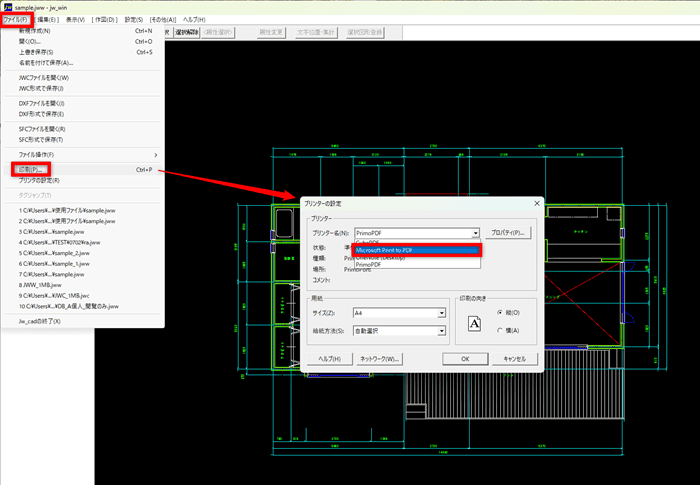
Task: Open the 編集(E) menu
Action: pos(46,20)
